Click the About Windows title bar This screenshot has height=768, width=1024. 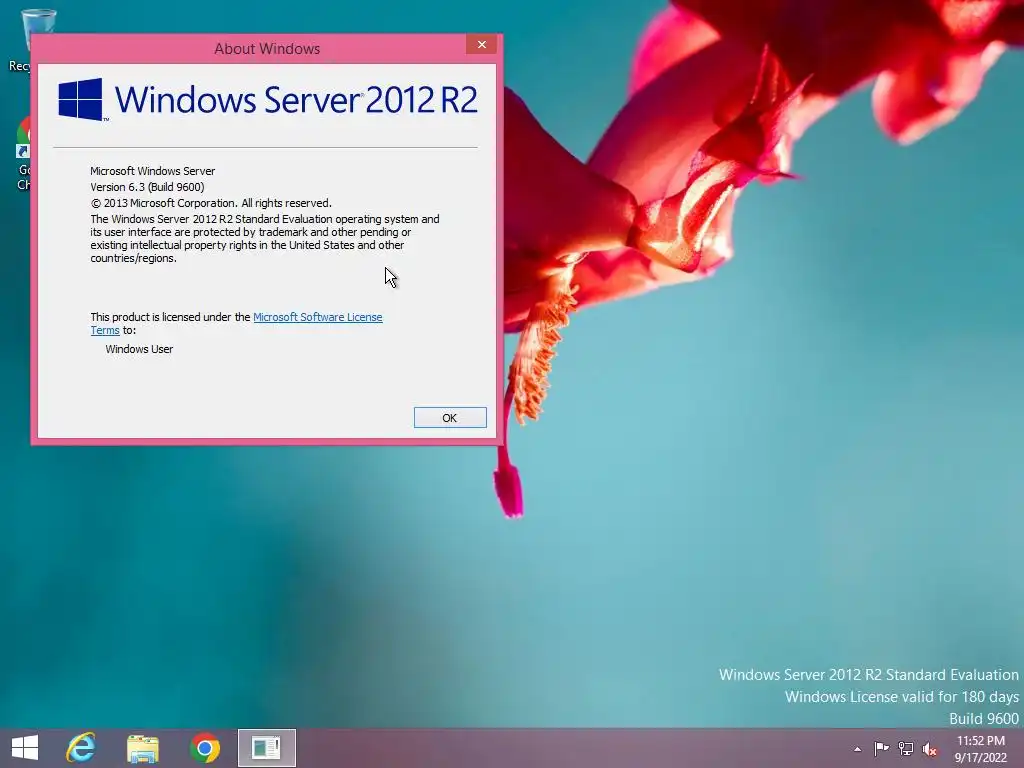267,48
